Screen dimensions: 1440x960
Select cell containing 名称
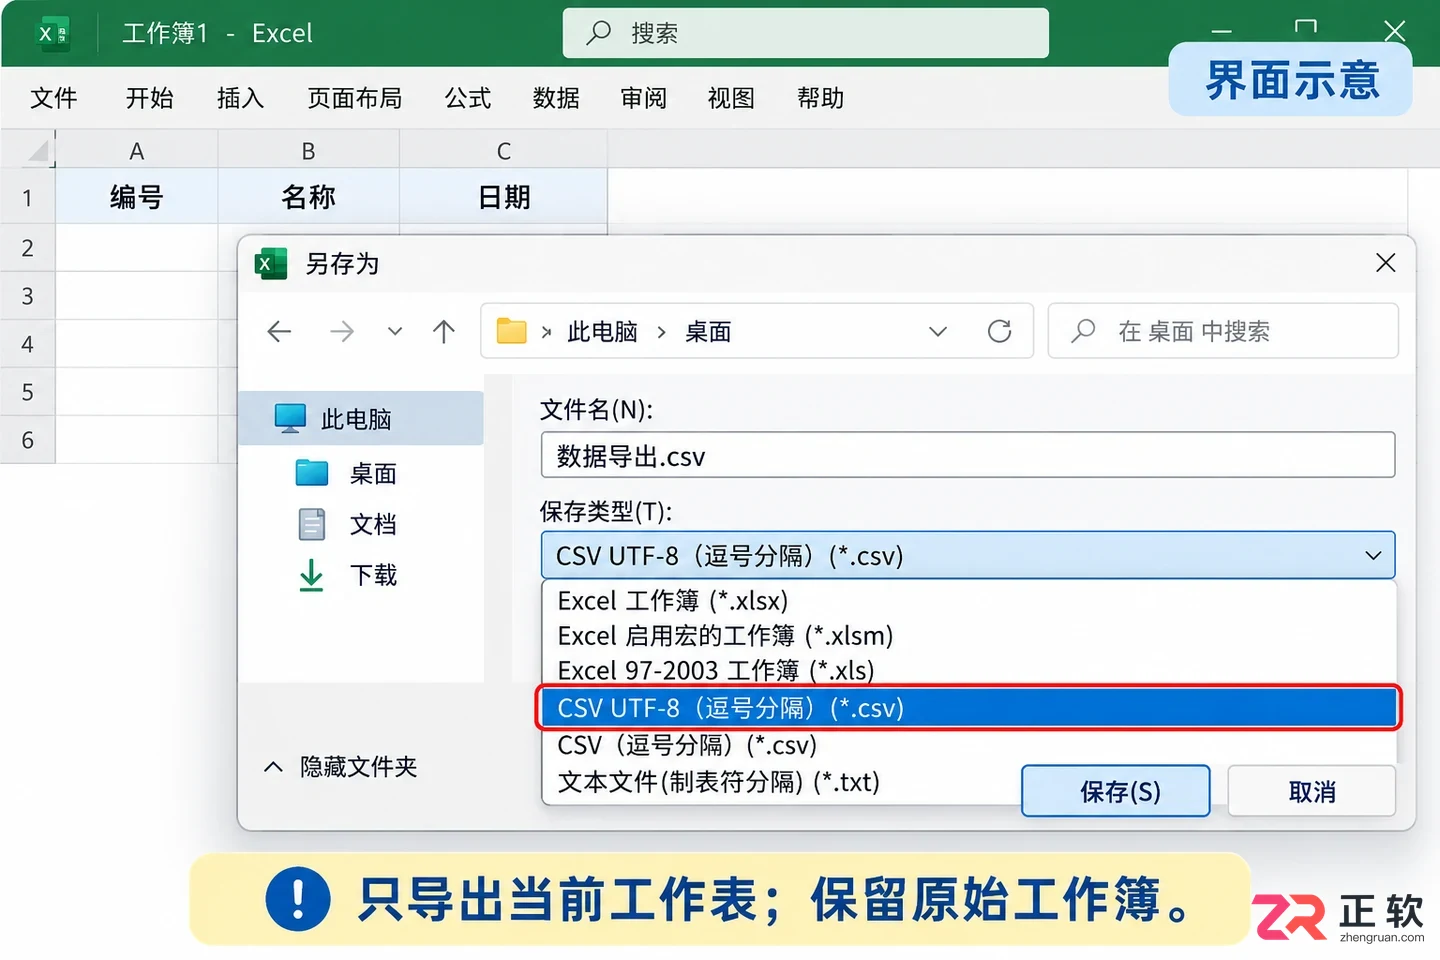point(309,197)
